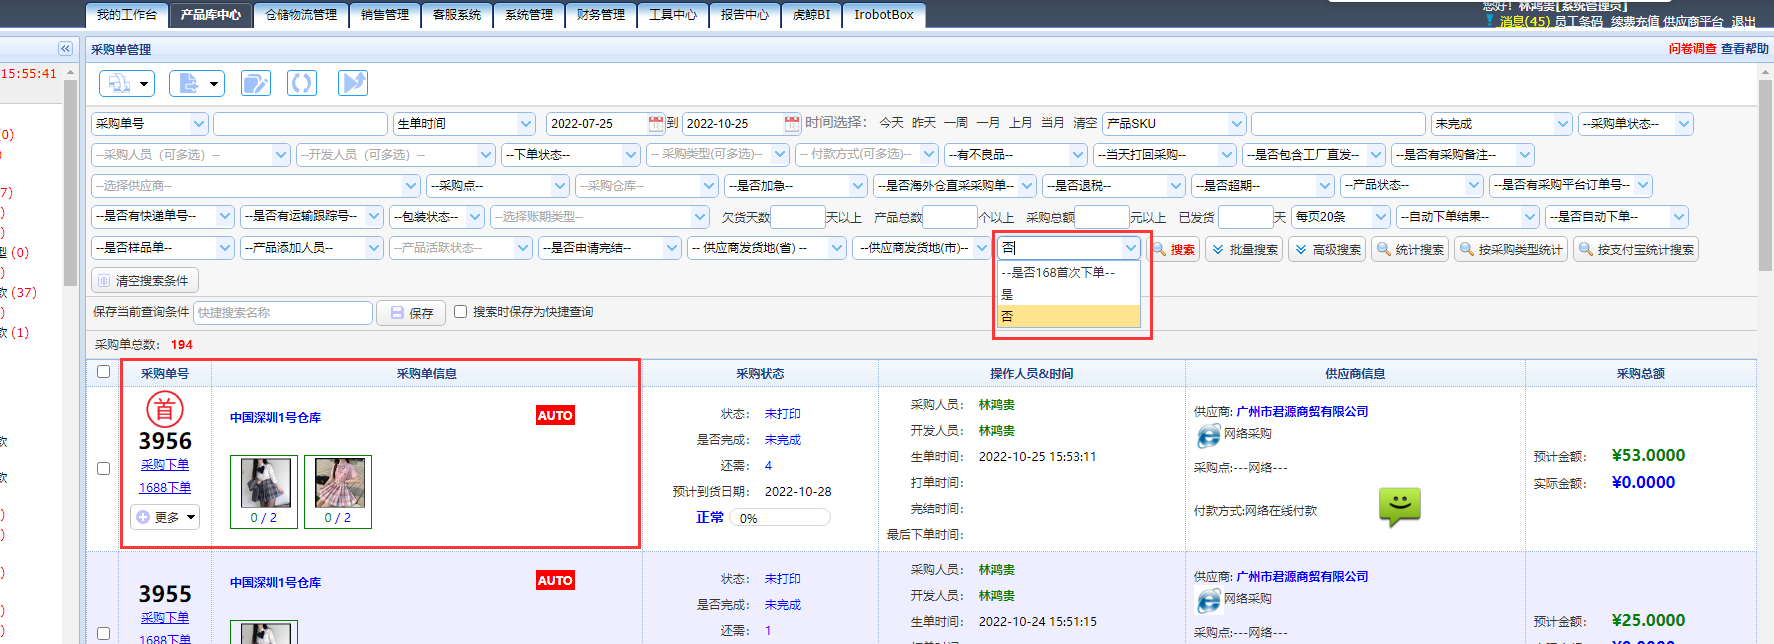Viewport: 1774px width, 644px height.
Task: Click the refresh arrows toolbar icon
Action: [x=302, y=83]
